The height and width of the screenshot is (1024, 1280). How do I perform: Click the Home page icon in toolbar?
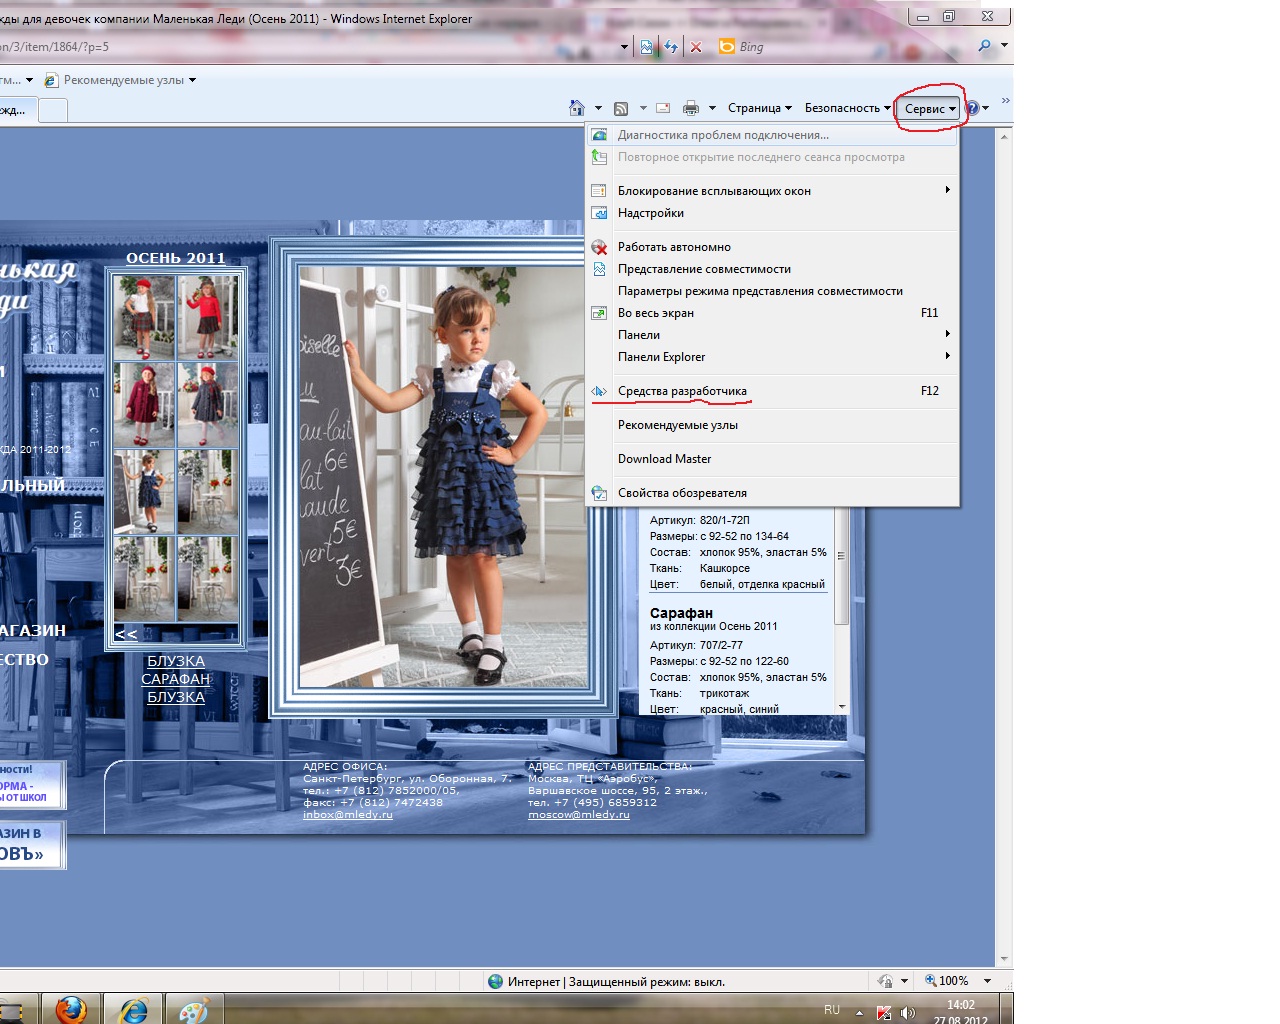[x=576, y=108]
